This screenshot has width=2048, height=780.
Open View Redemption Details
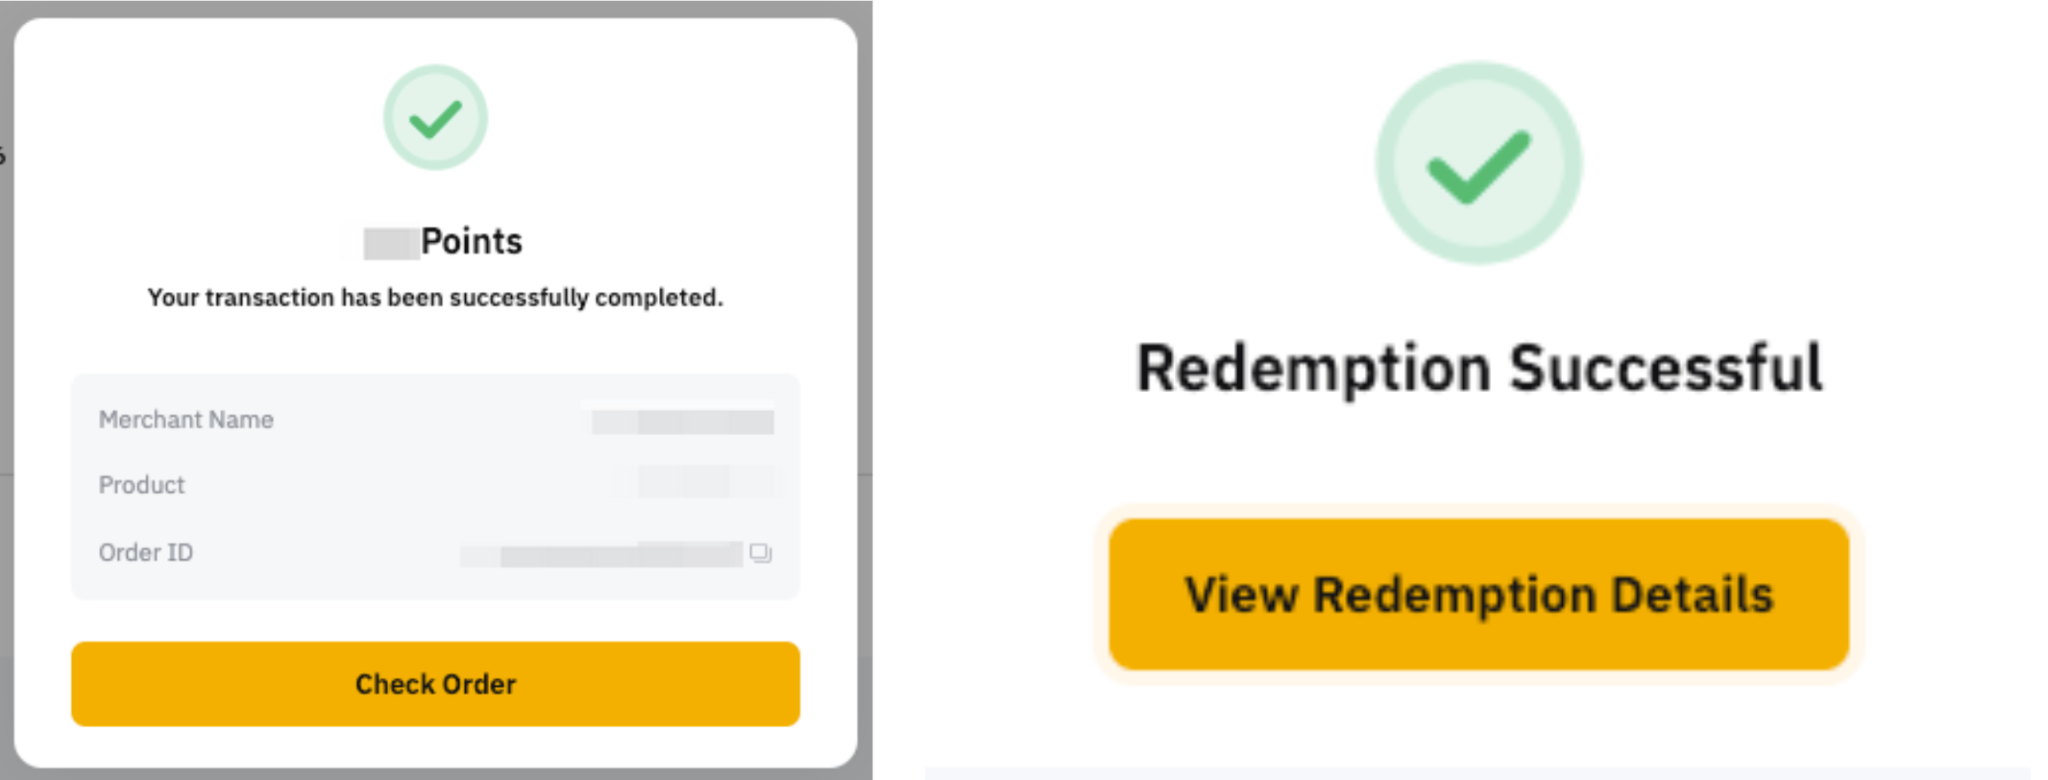click(1478, 594)
